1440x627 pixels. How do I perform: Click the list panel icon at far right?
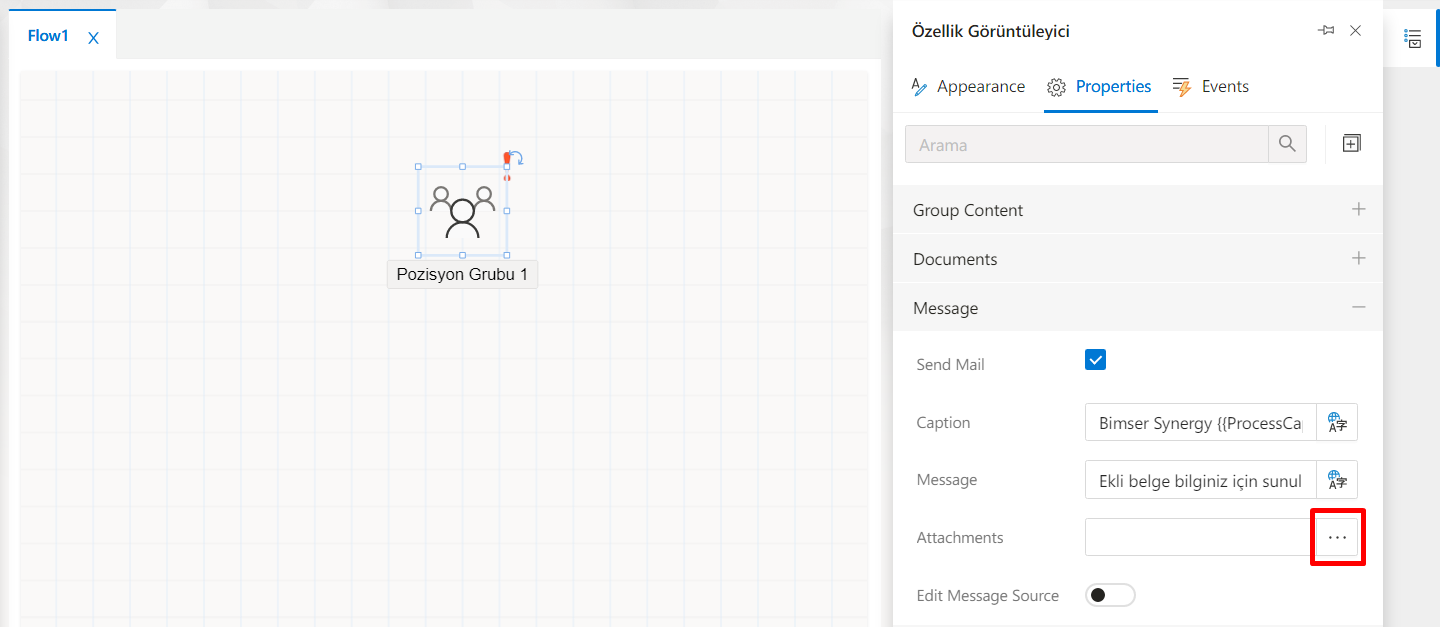pos(1413,38)
